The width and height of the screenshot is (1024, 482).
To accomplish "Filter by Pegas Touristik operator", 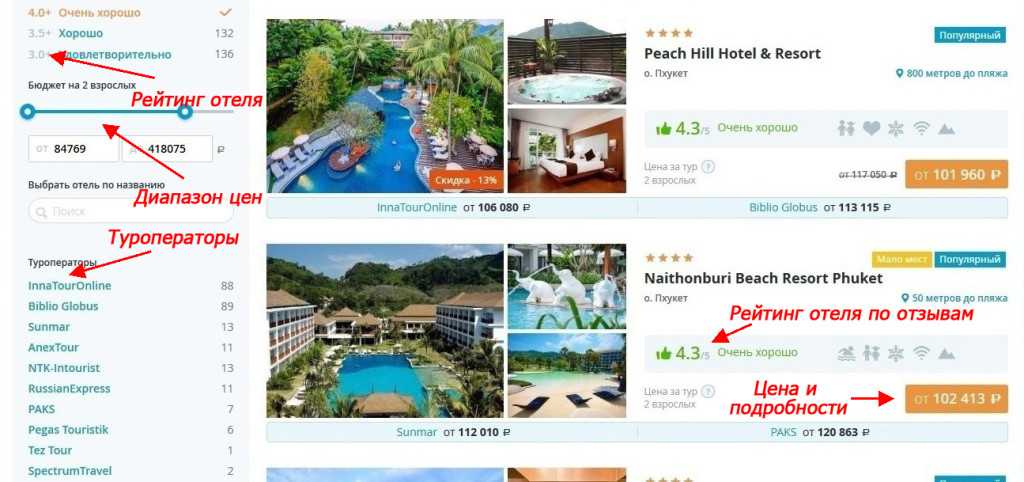I will coord(68,430).
